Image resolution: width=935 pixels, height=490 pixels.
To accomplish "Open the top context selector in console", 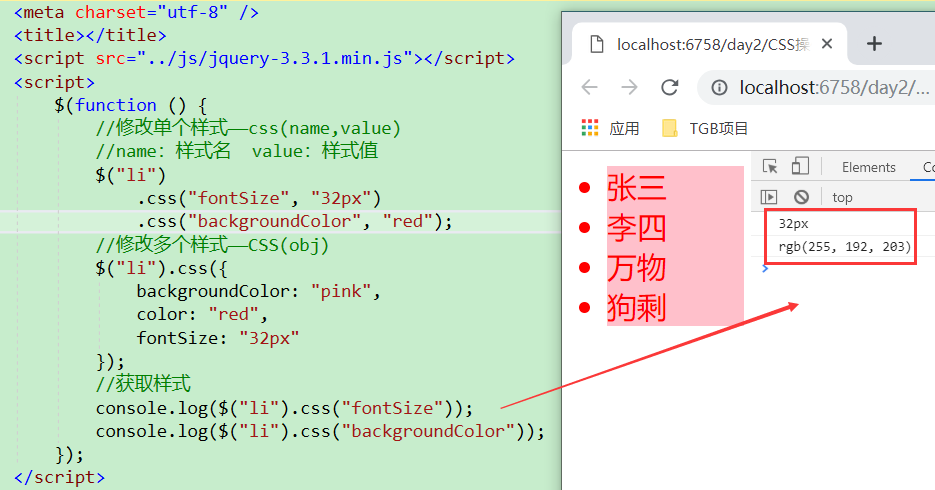I will tap(842, 197).
